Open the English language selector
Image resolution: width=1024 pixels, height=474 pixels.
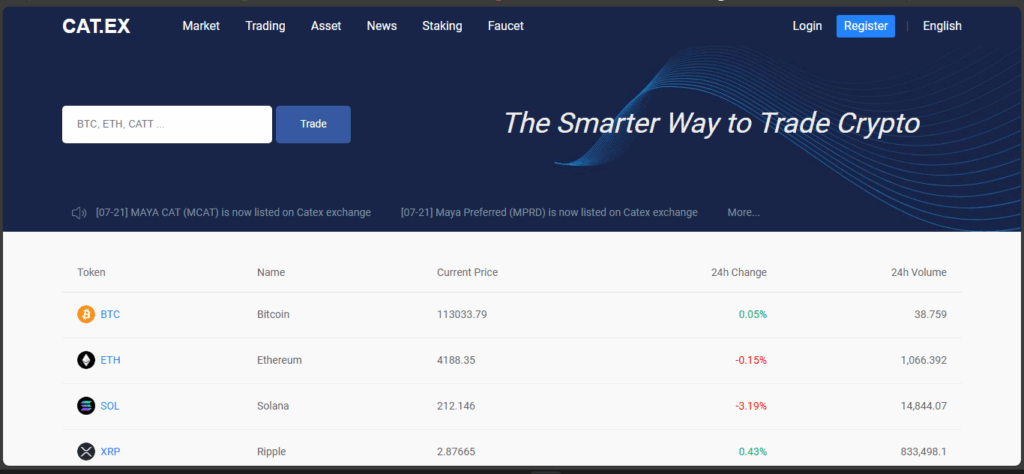click(x=941, y=26)
